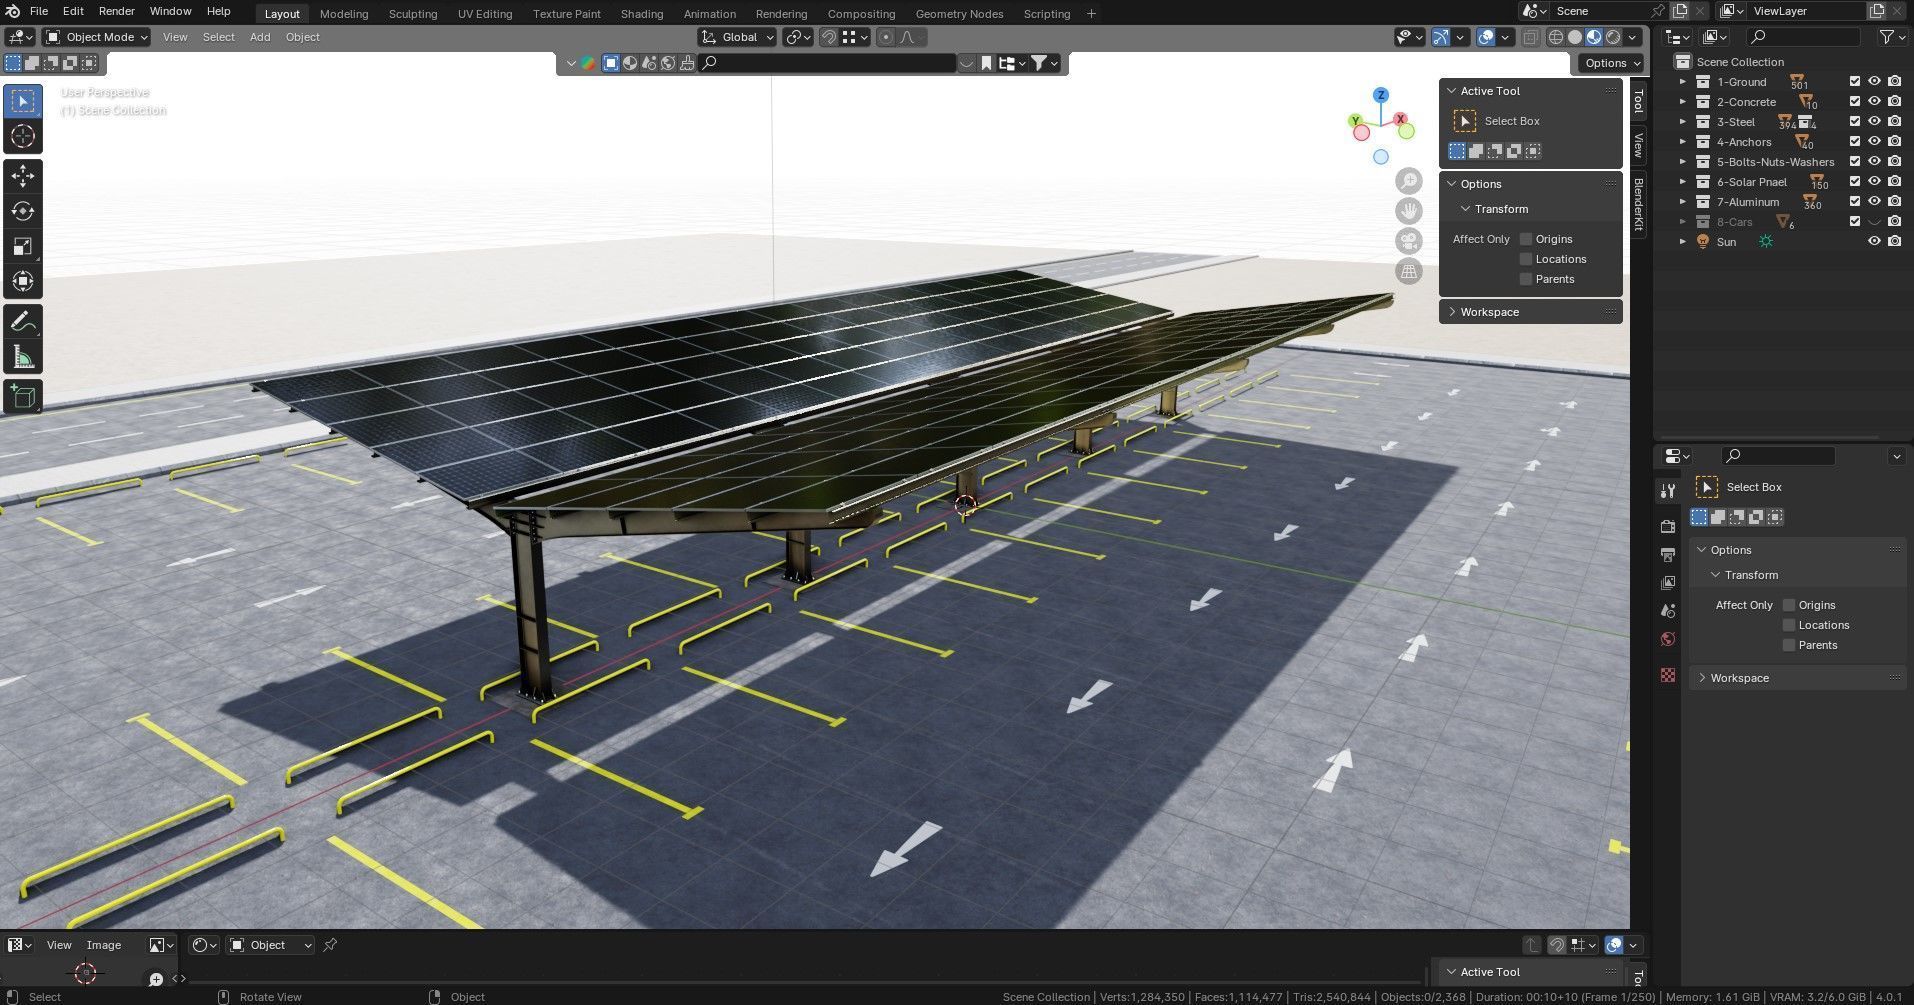1914x1005 pixels.
Task: Select the Add Cube tool
Action: click(23, 397)
